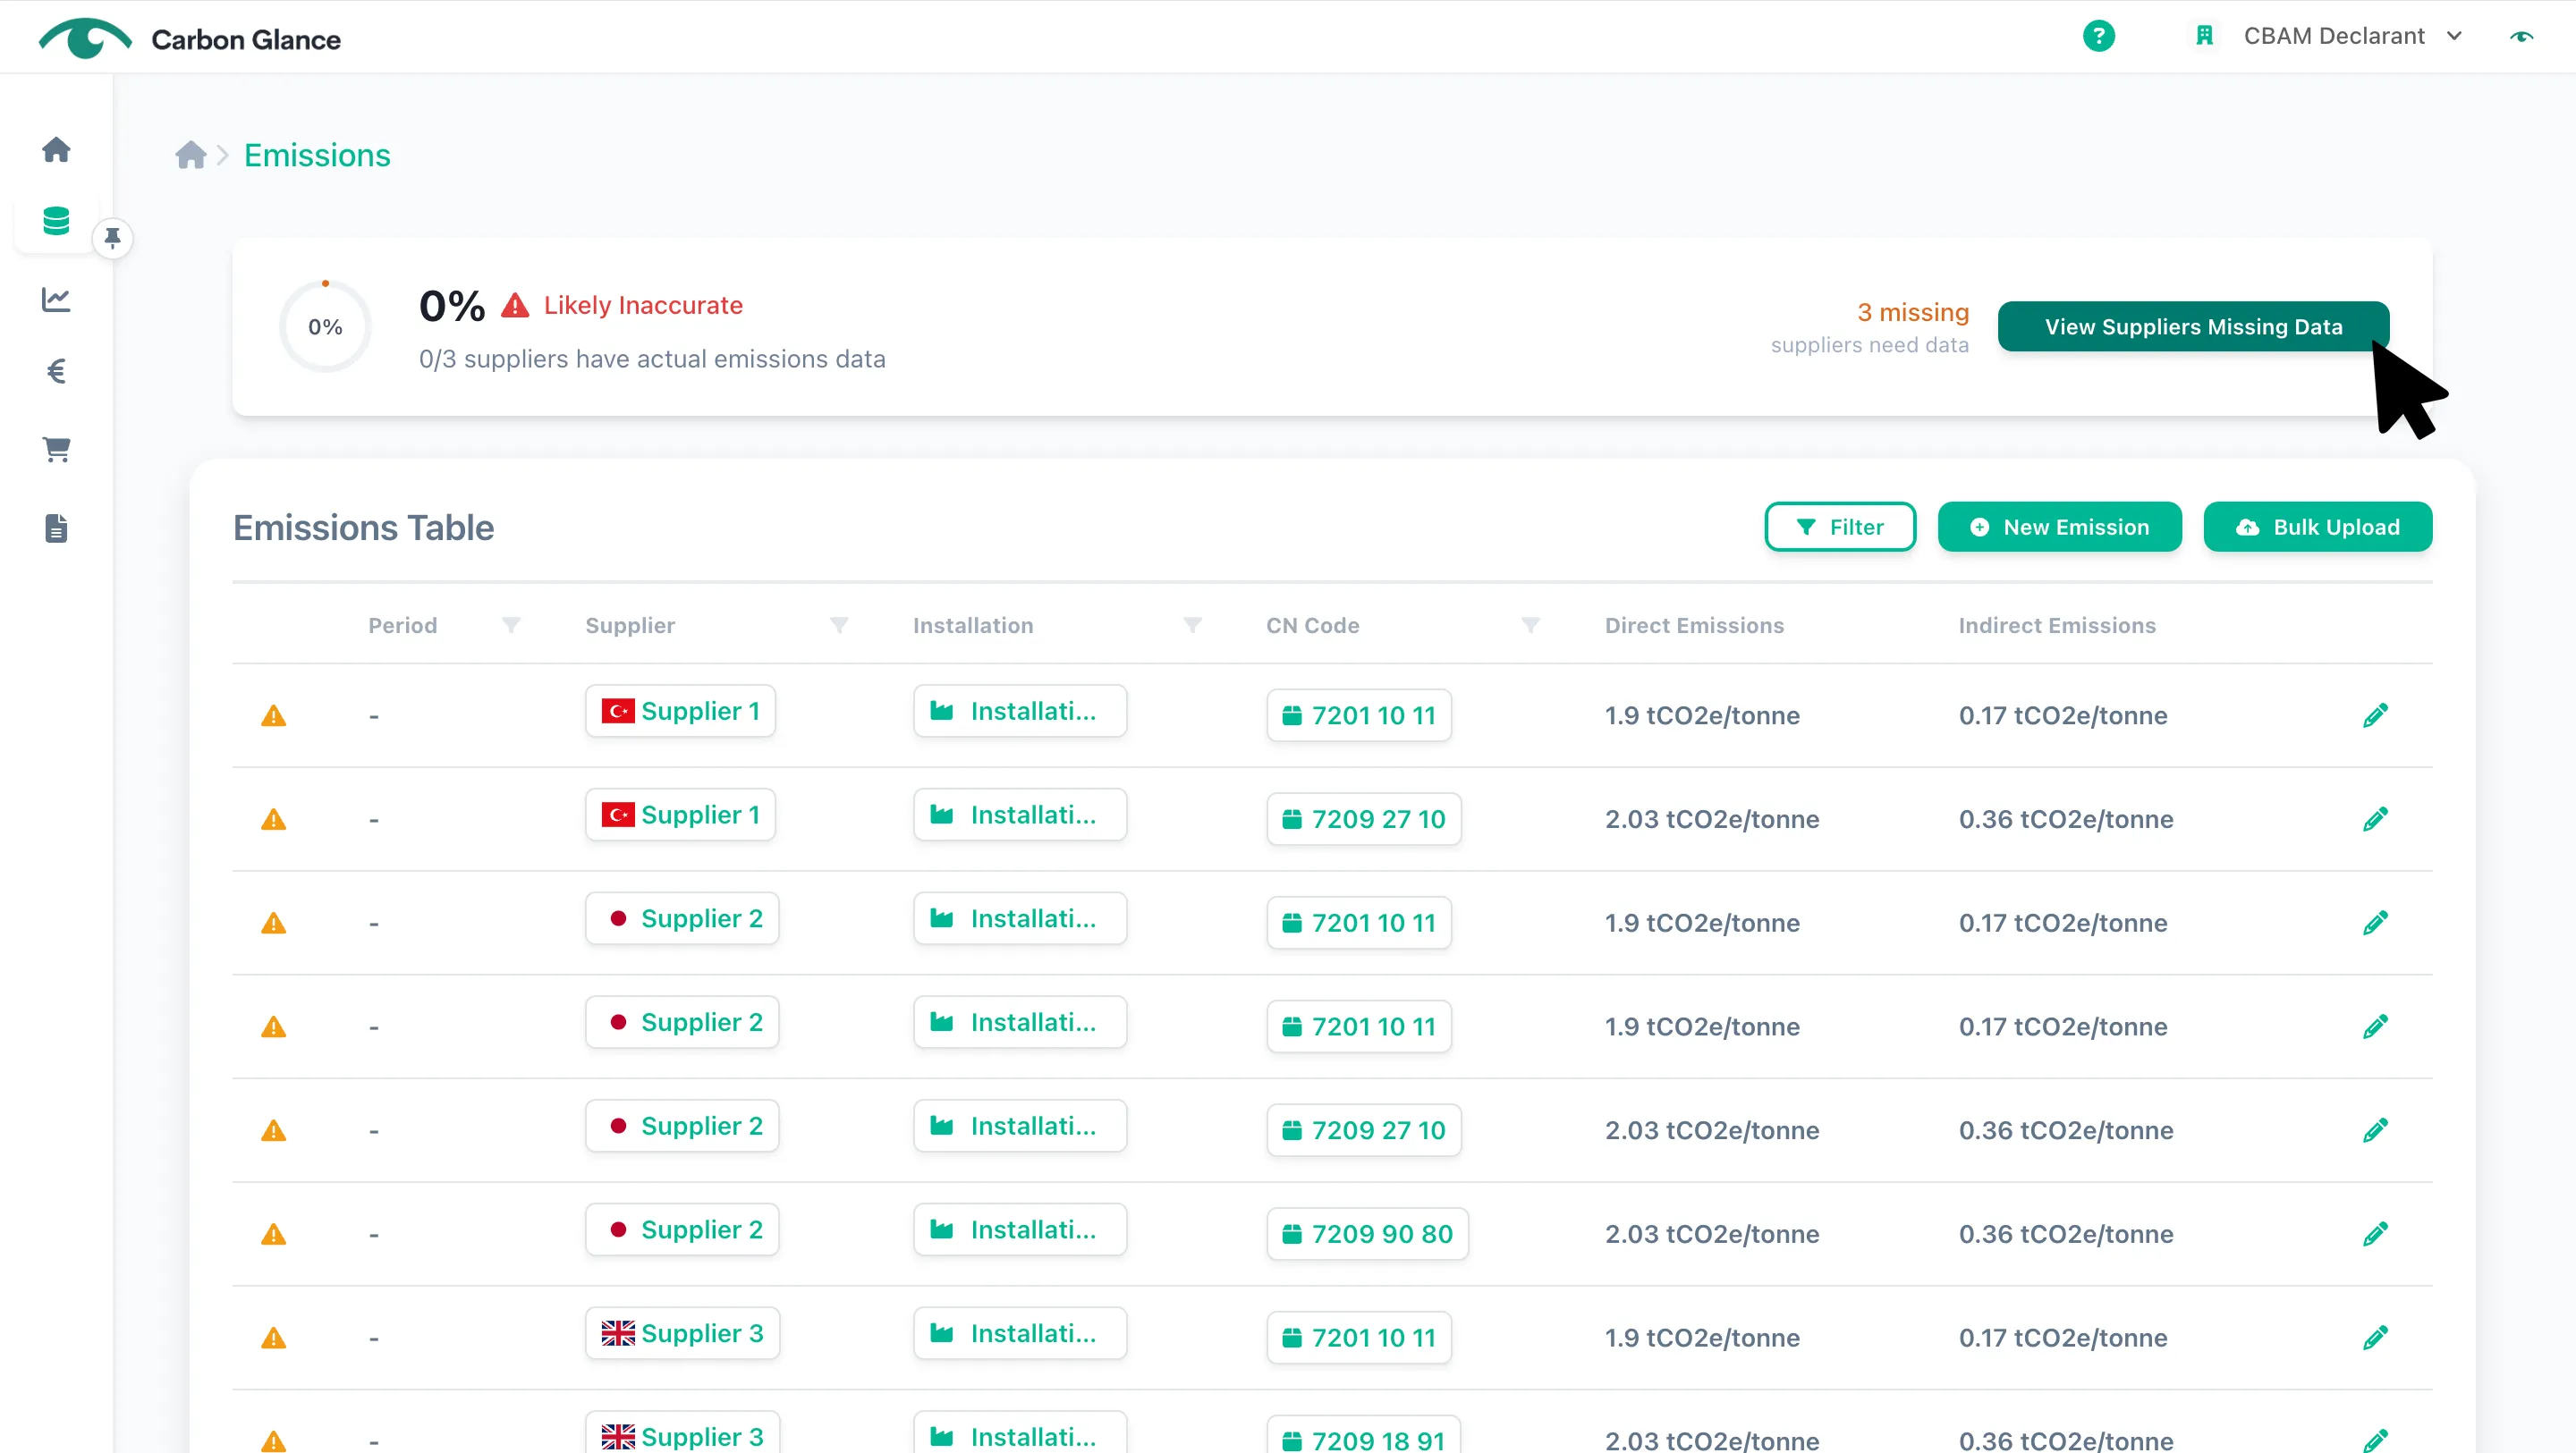
Task: Click View Suppliers Missing Data button
Action: pyautogui.click(x=2194, y=327)
